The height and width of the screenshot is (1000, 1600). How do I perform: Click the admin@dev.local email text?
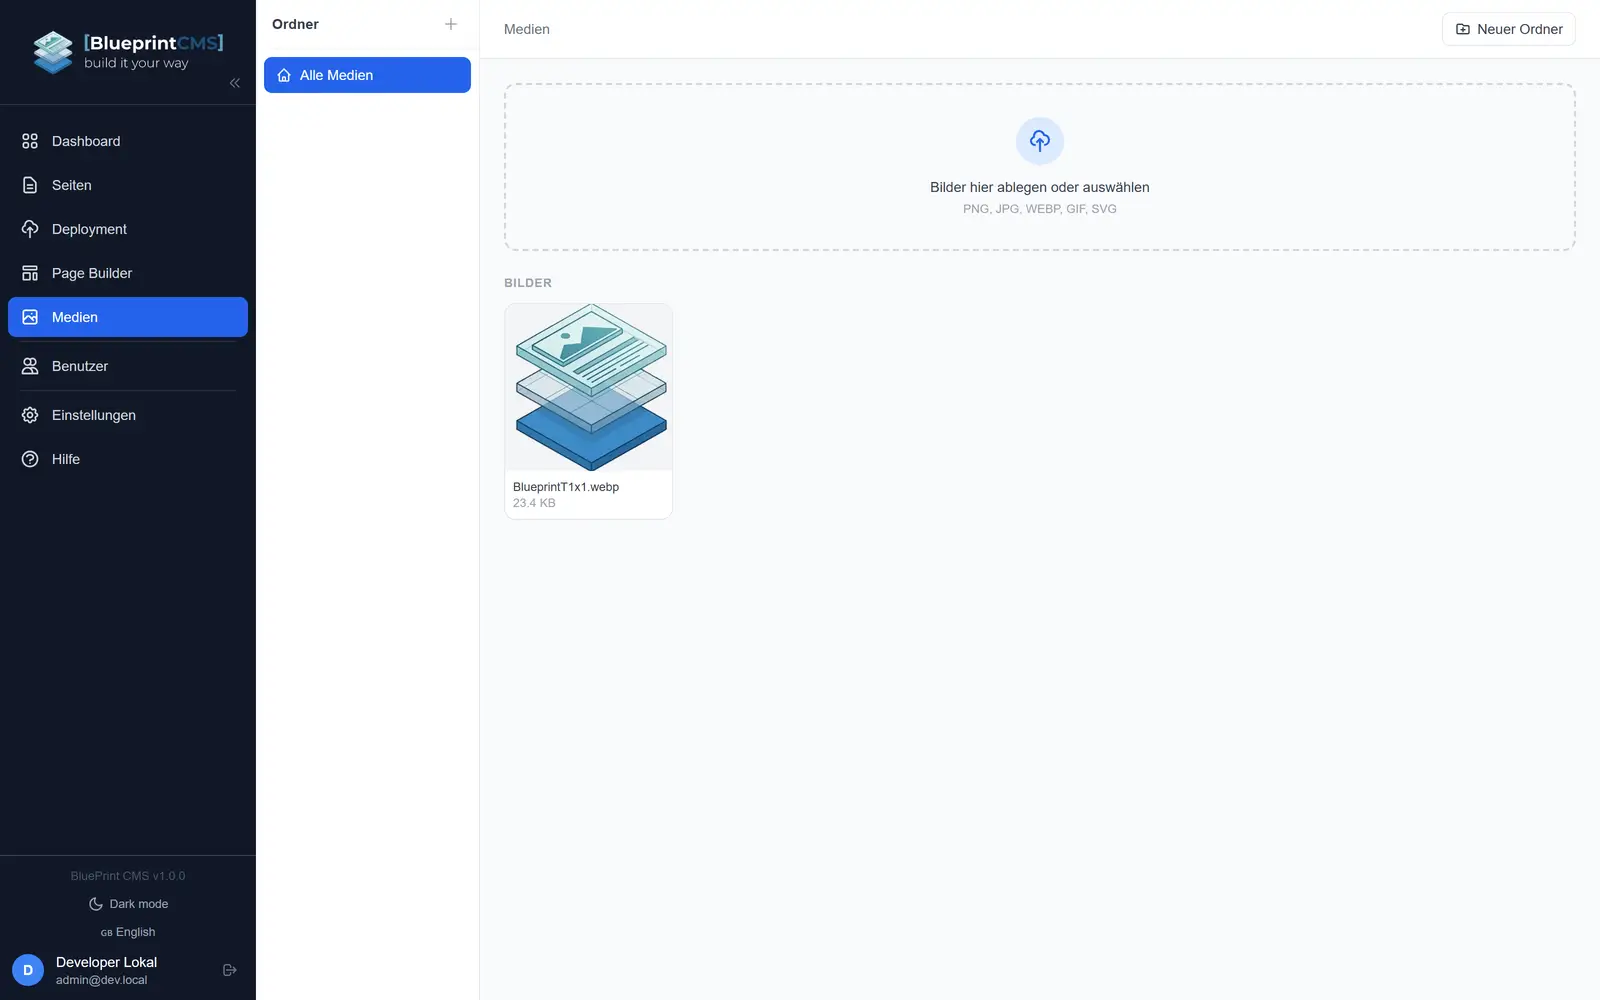coord(101,980)
